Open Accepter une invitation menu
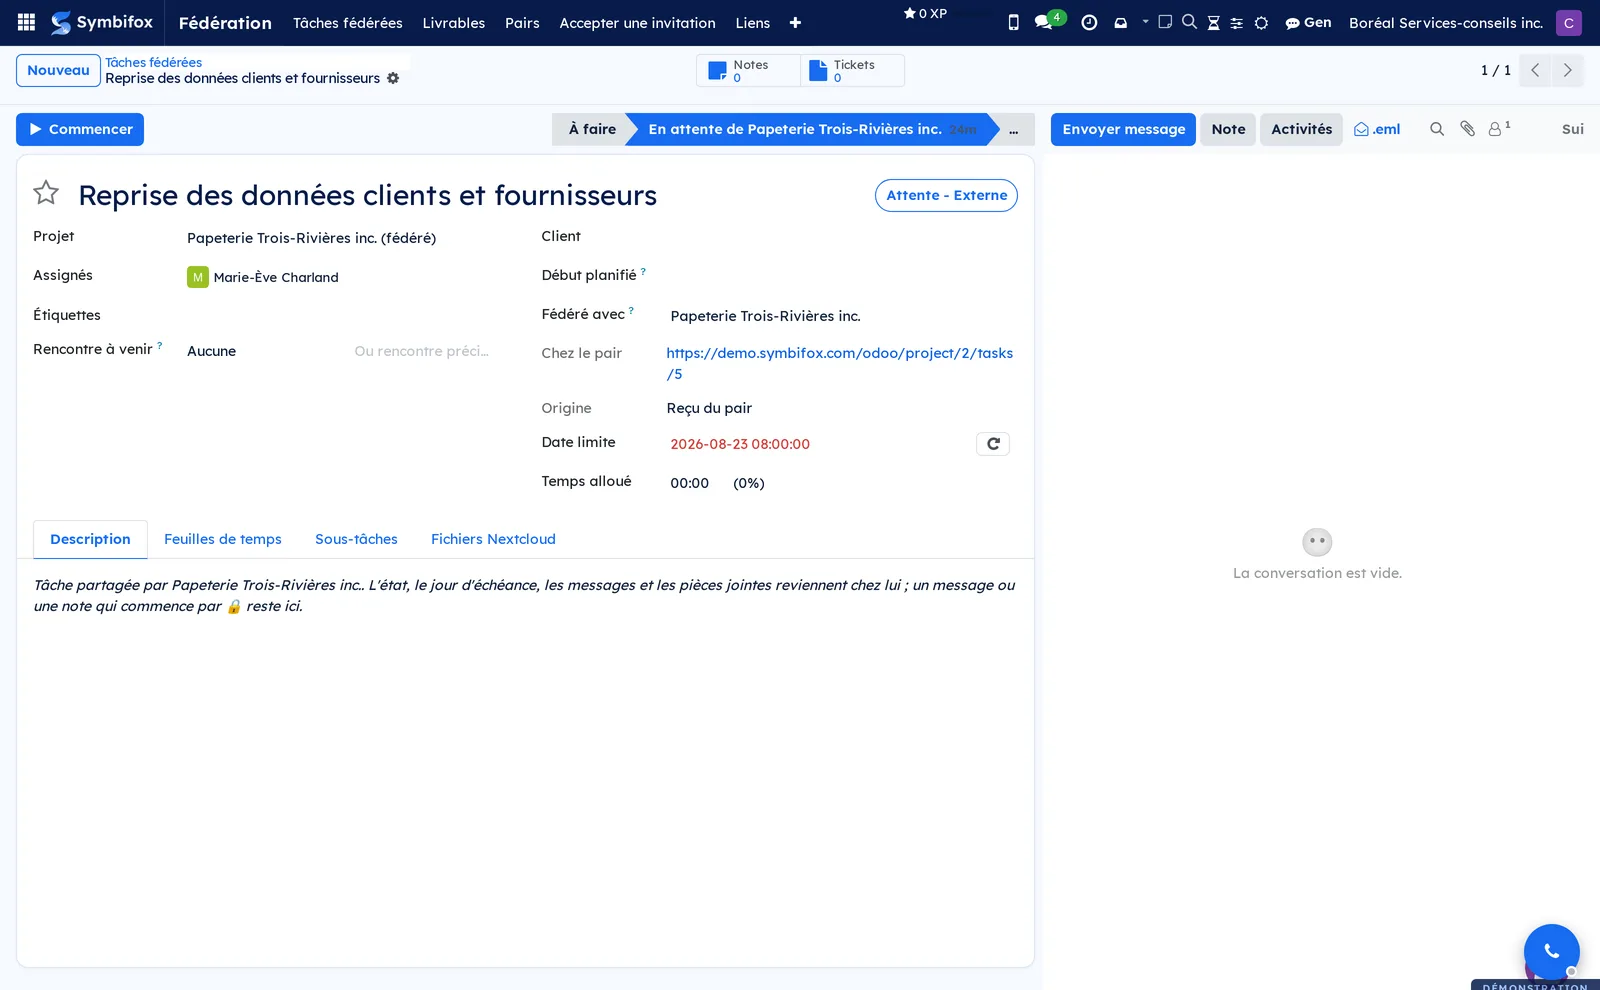Image resolution: width=1600 pixels, height=990 pixels. 637,23
